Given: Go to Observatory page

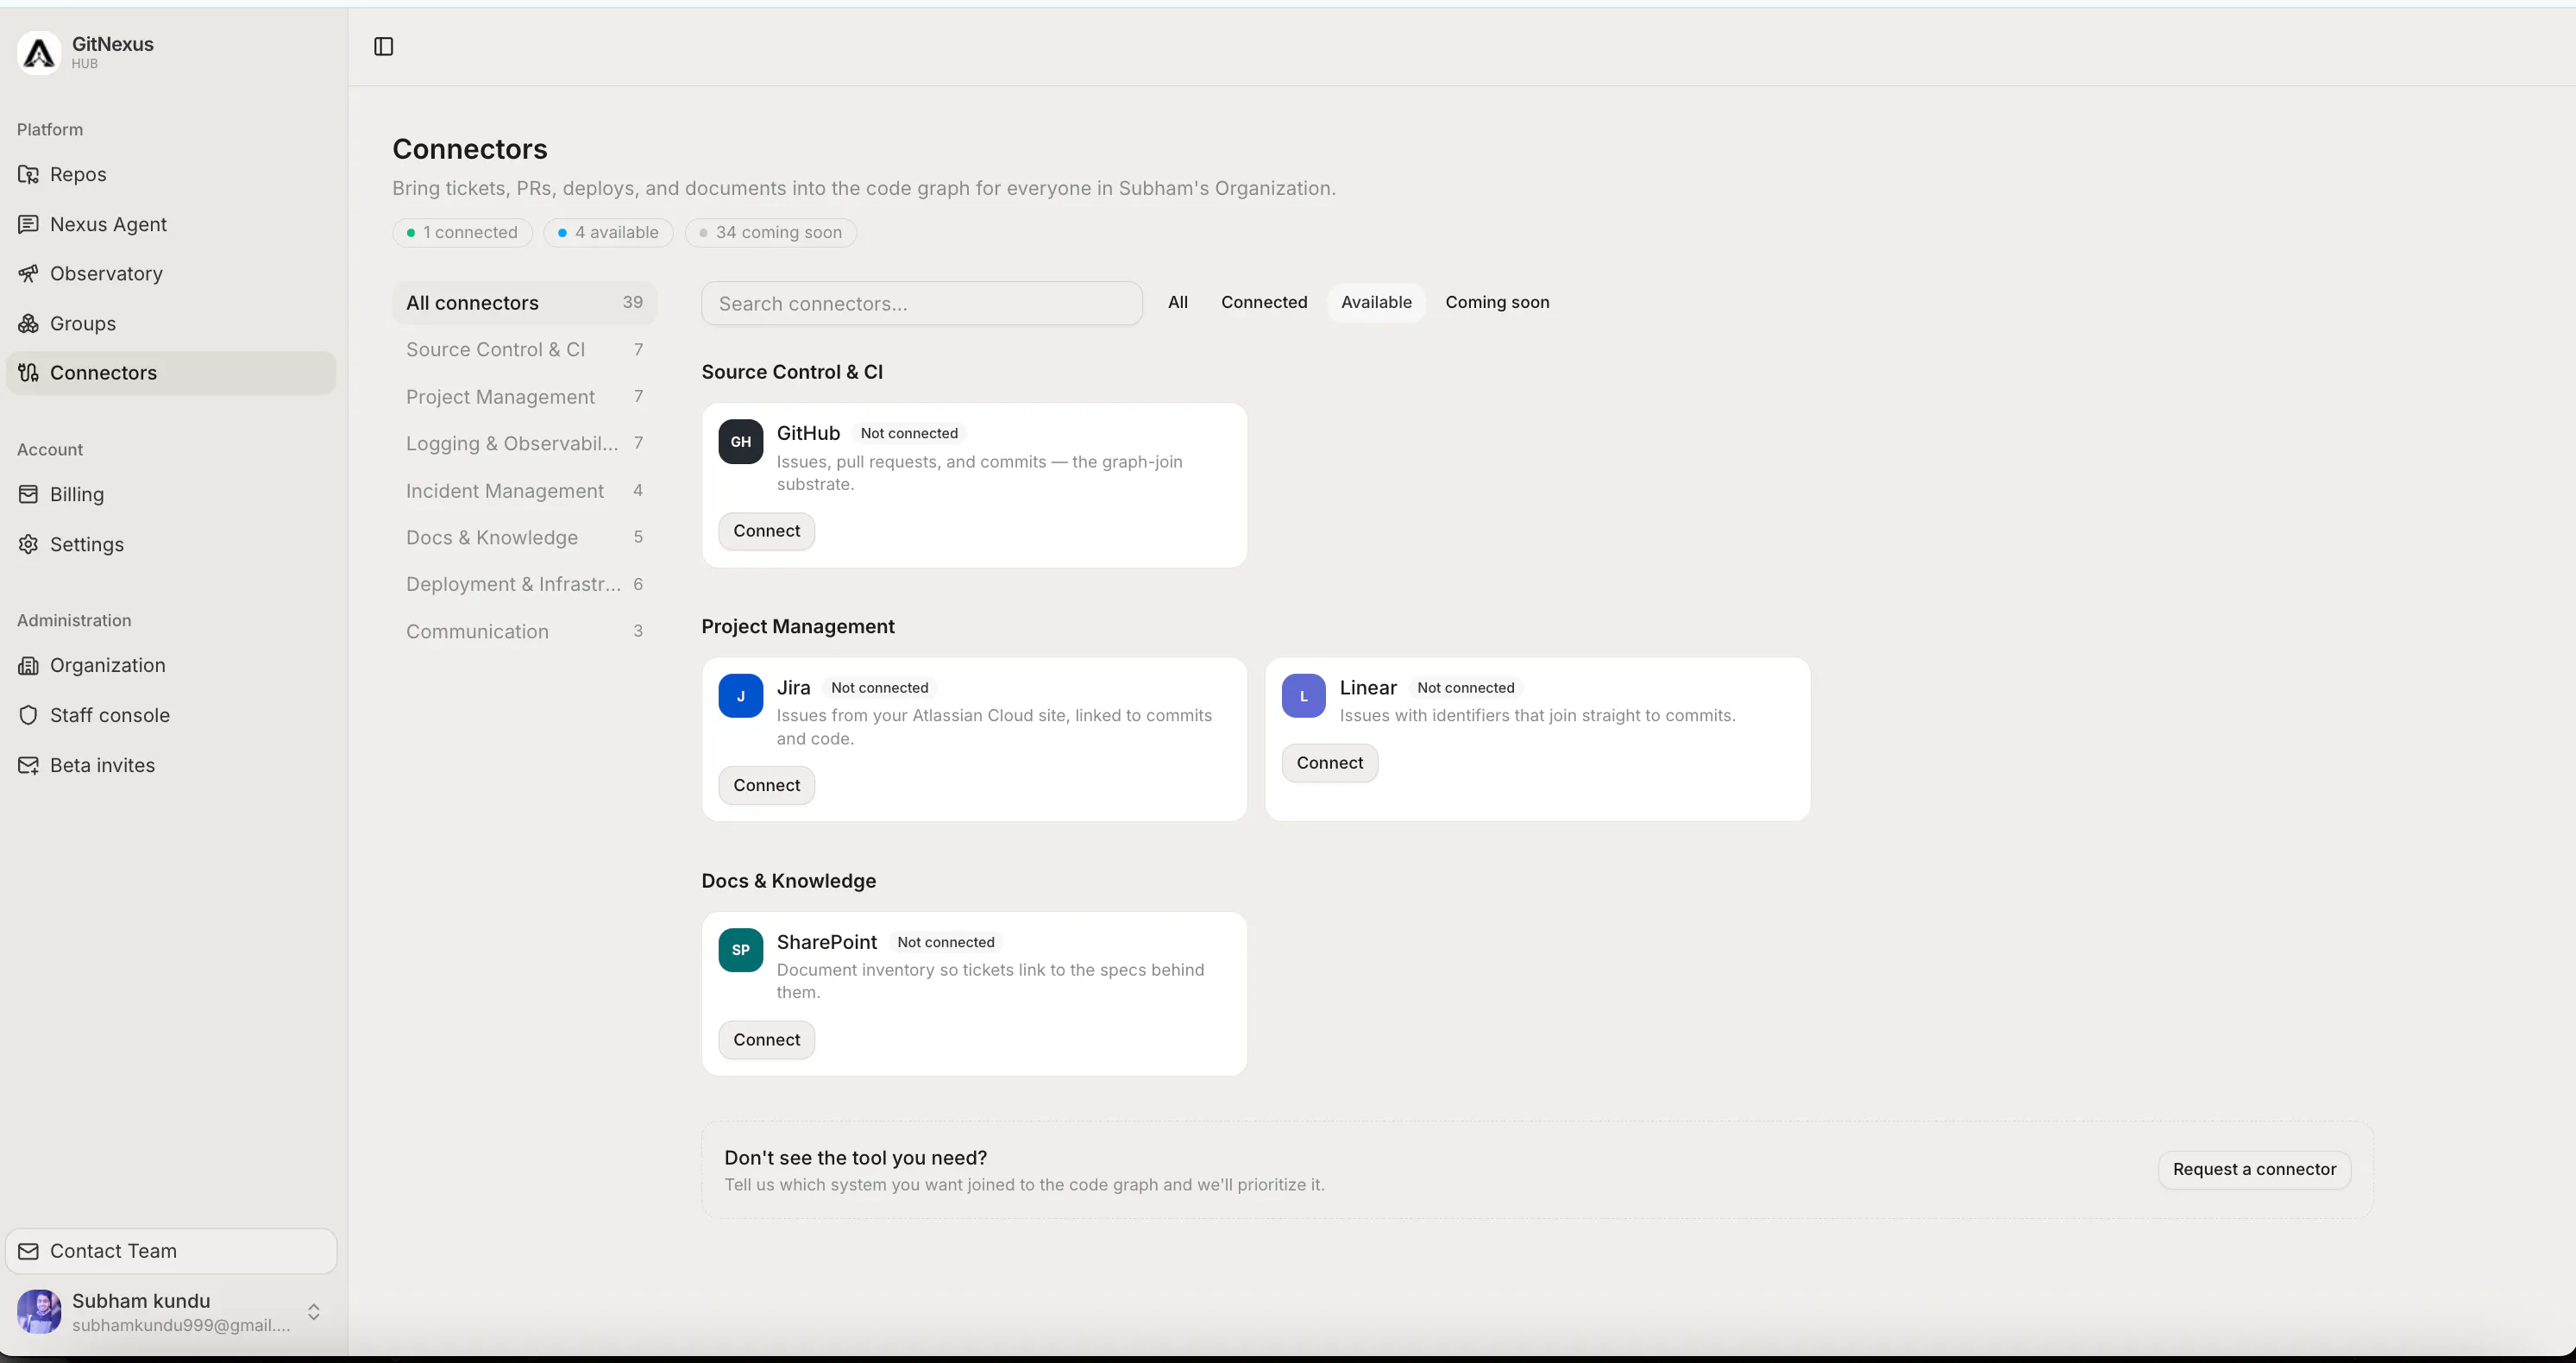Looking at the screenshot, I should point(171,273).
